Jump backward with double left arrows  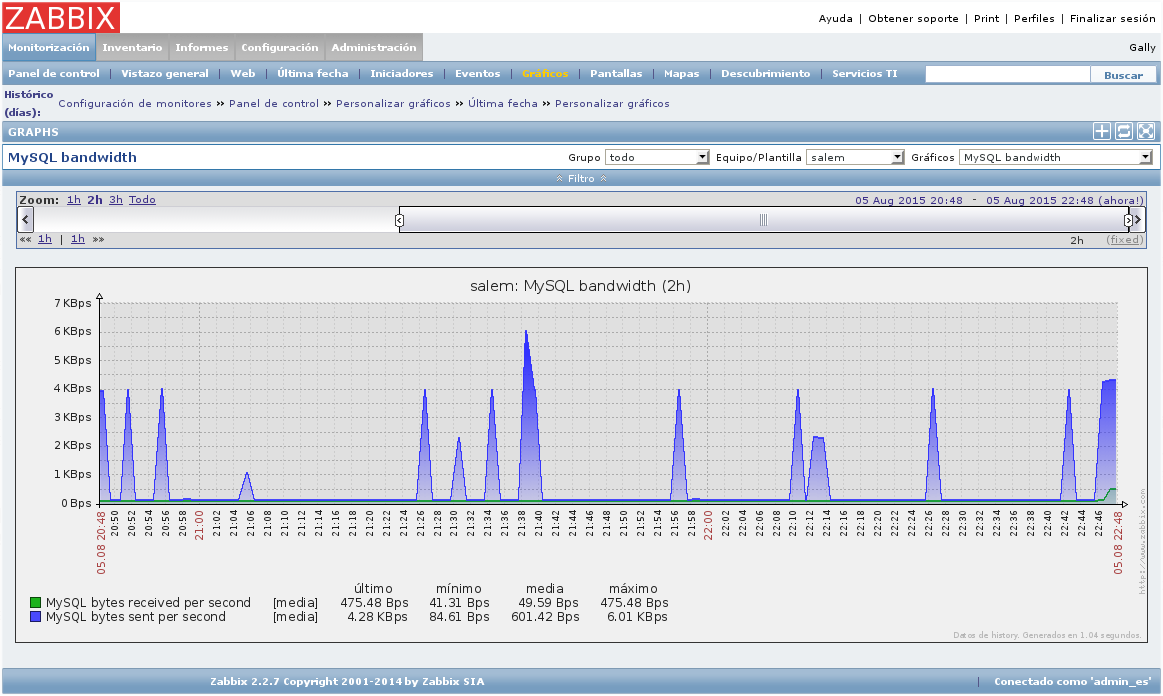(25, 239)
